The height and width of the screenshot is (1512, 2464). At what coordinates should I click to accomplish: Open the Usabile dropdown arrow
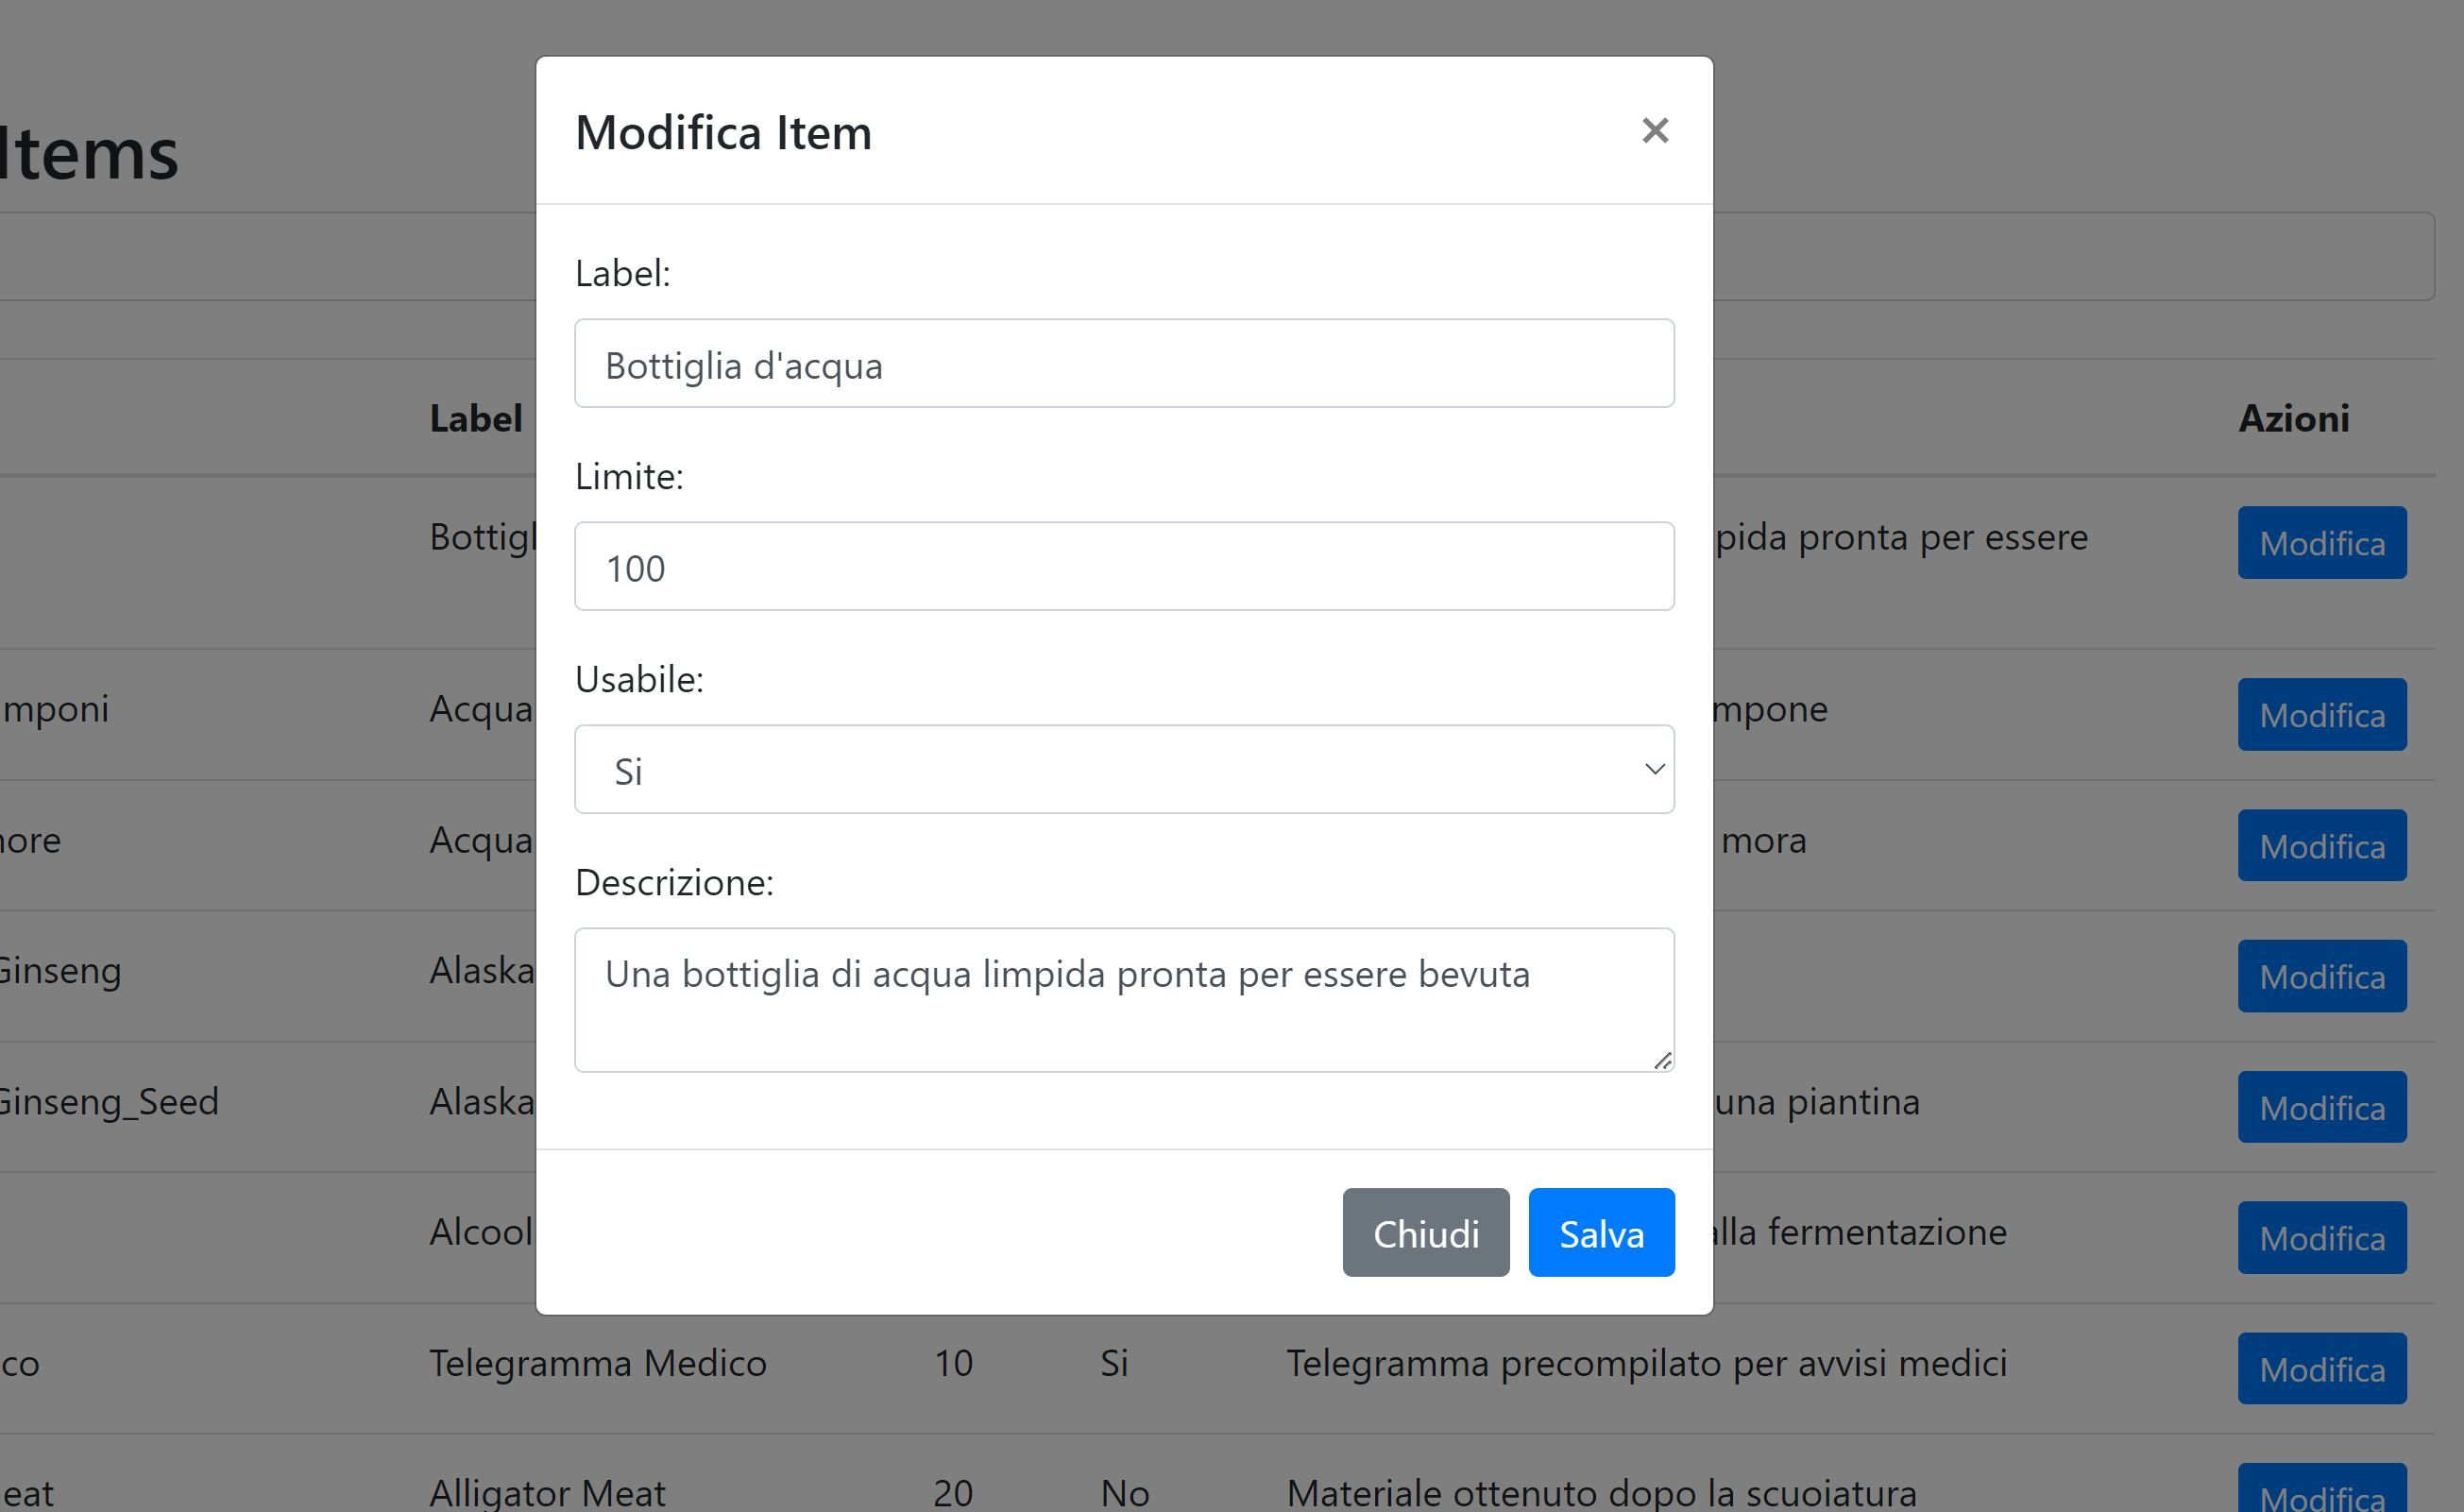[1654, 769]
